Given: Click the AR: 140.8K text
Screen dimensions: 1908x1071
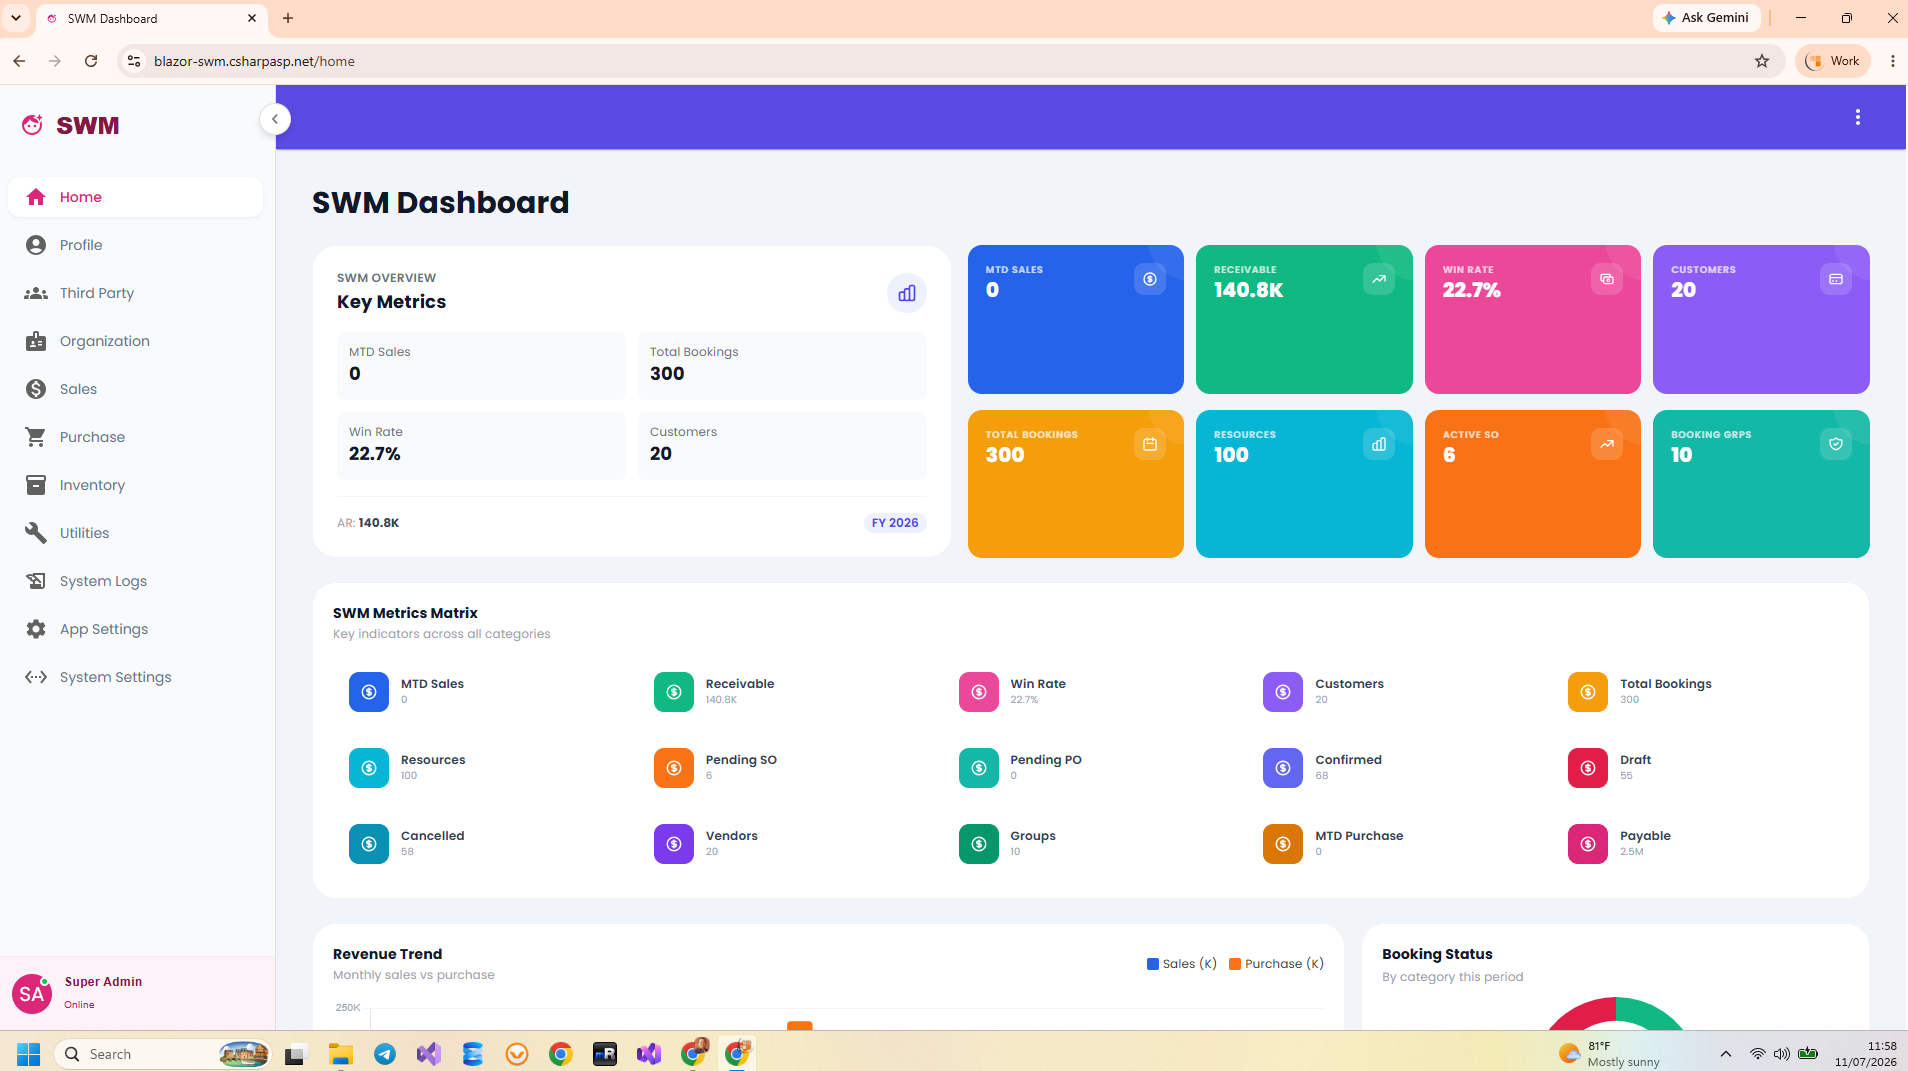Looking at the screenshot, I should point(368,523).
